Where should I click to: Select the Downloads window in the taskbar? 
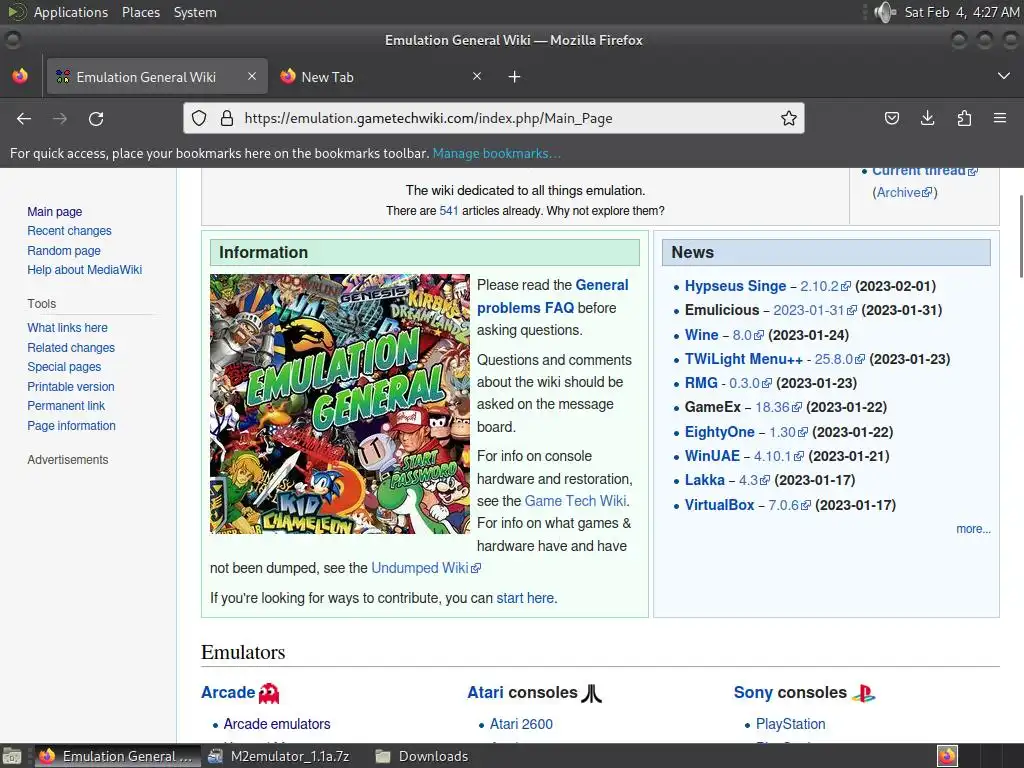pos(423,756)
